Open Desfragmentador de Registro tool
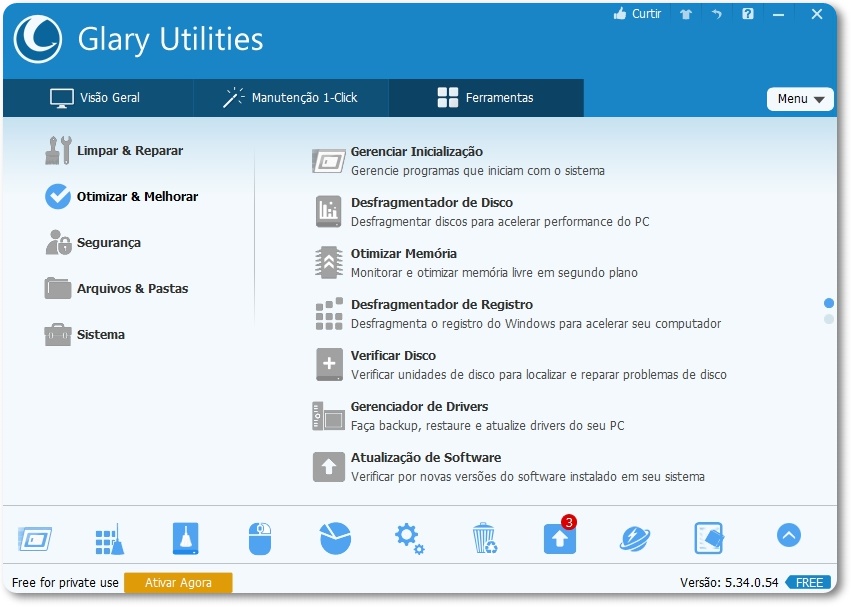 (442, 305)
